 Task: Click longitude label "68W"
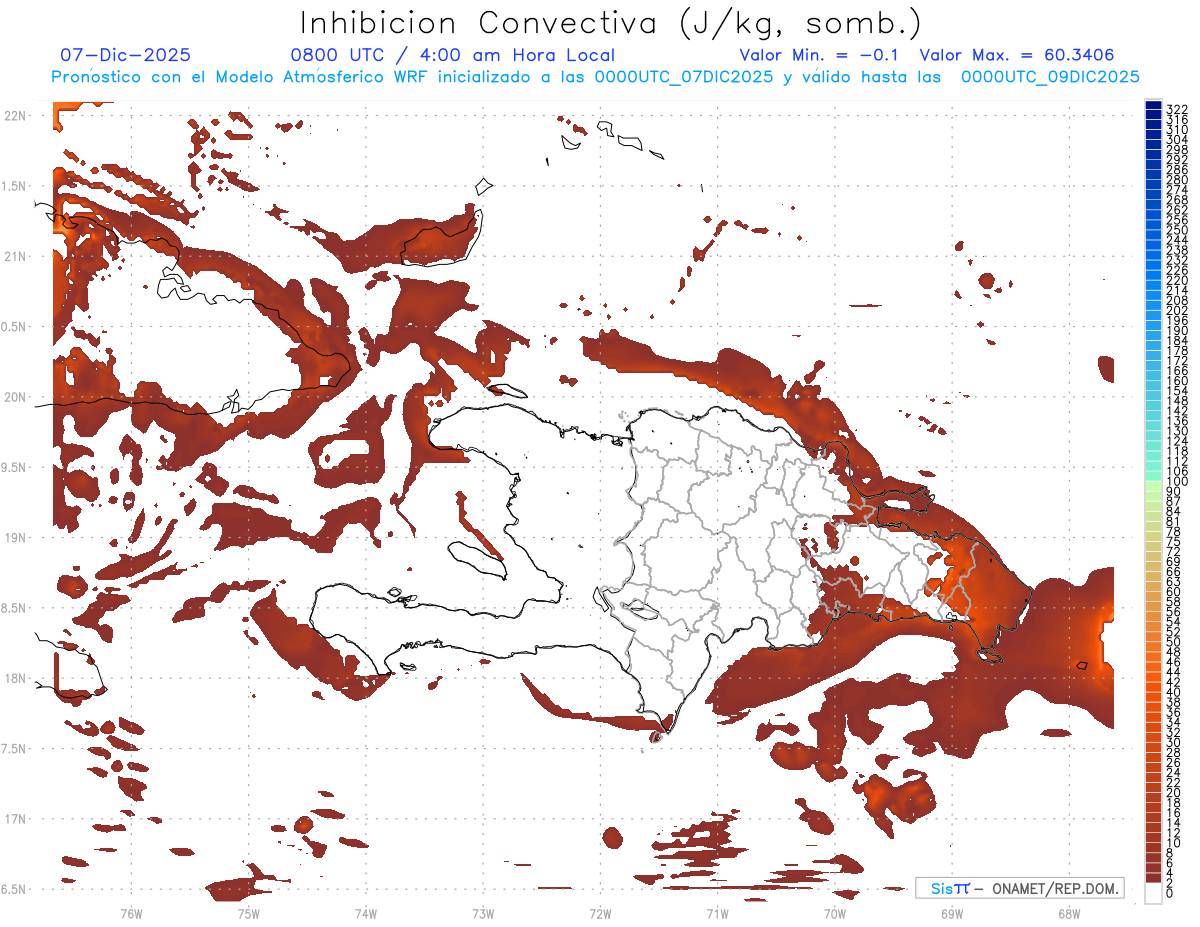(1069, 913)
